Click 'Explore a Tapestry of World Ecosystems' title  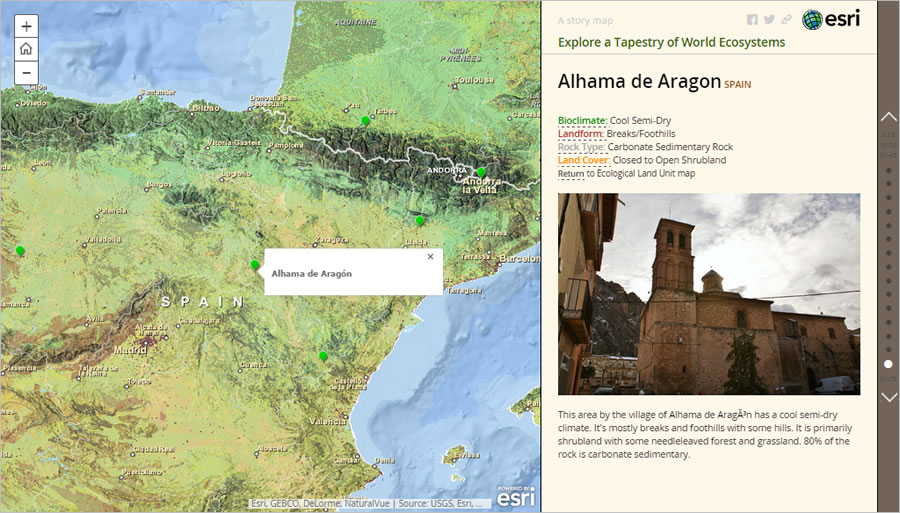(x=672, y=42)
